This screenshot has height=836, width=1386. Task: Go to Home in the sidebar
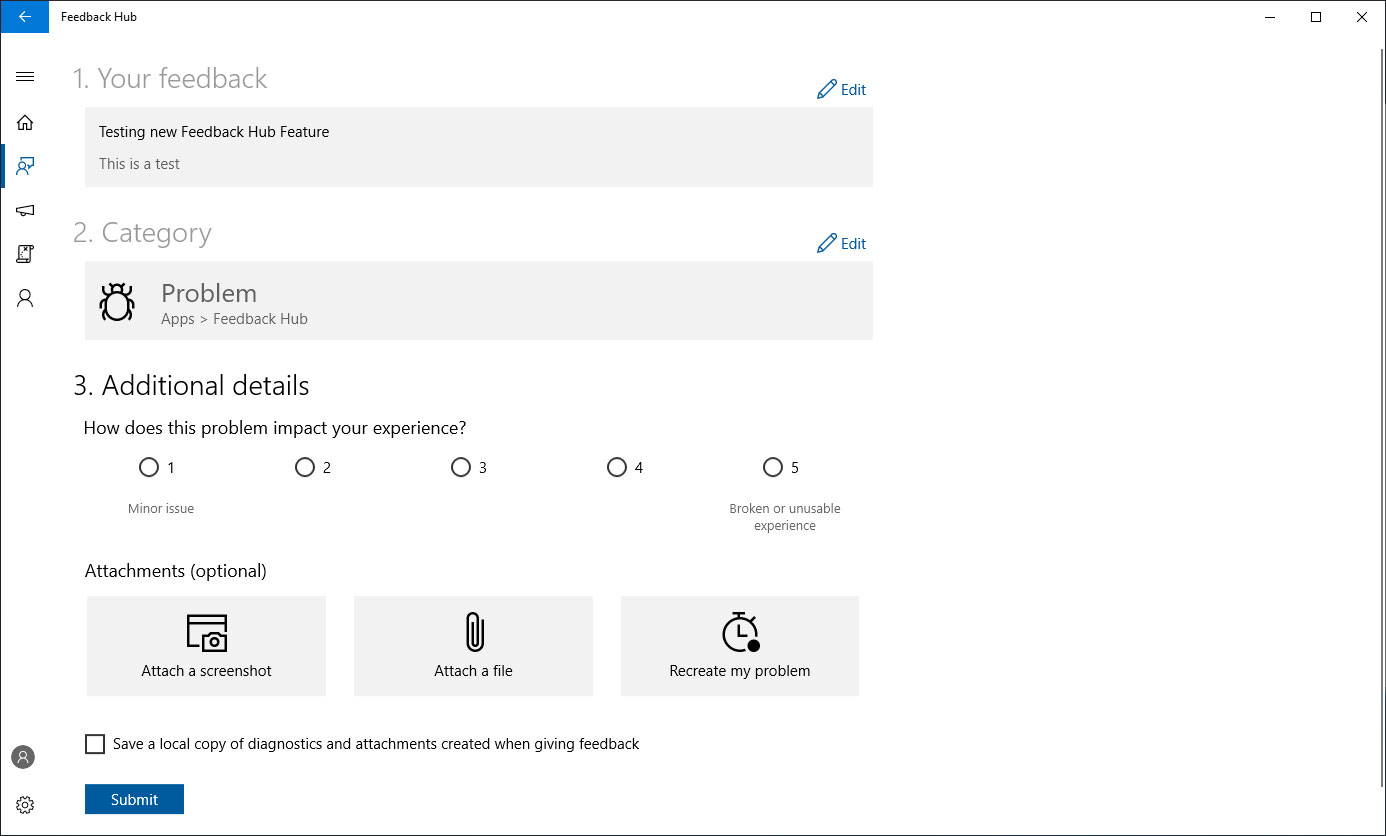point(25,123)
